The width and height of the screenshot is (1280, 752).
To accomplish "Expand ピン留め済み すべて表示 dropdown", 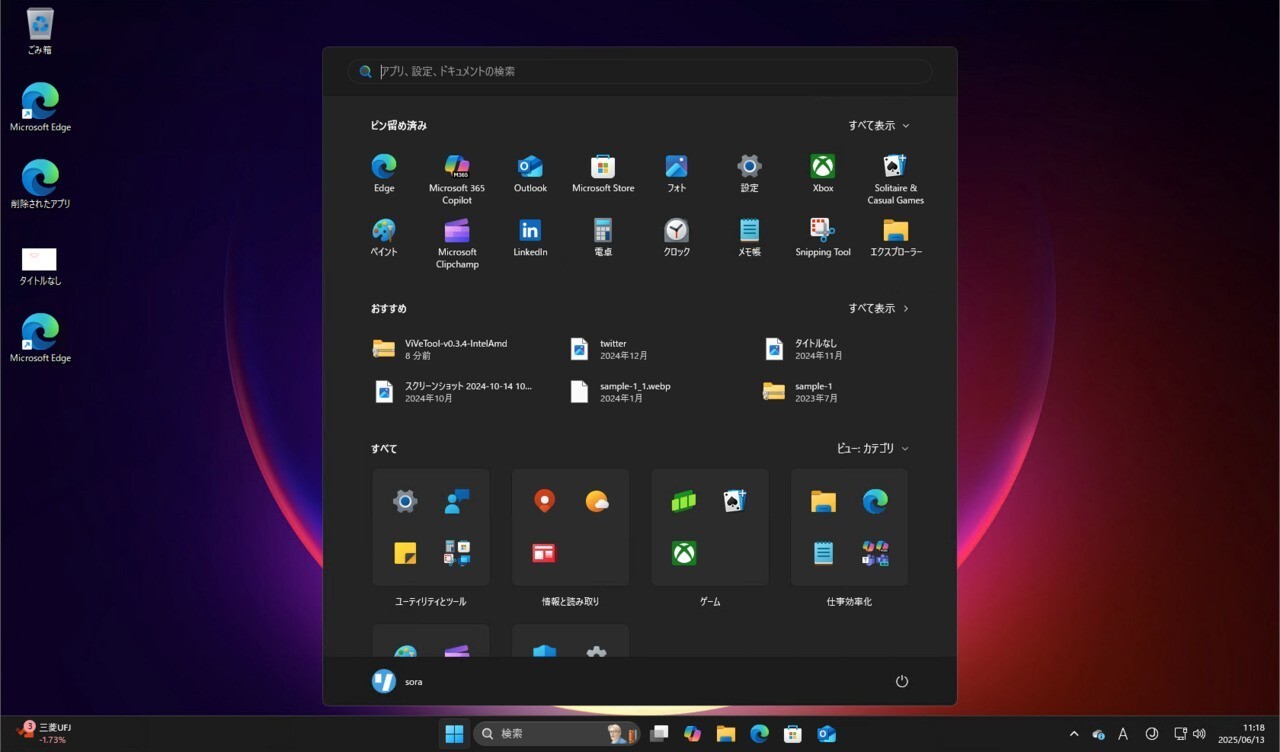I will 879,126.
